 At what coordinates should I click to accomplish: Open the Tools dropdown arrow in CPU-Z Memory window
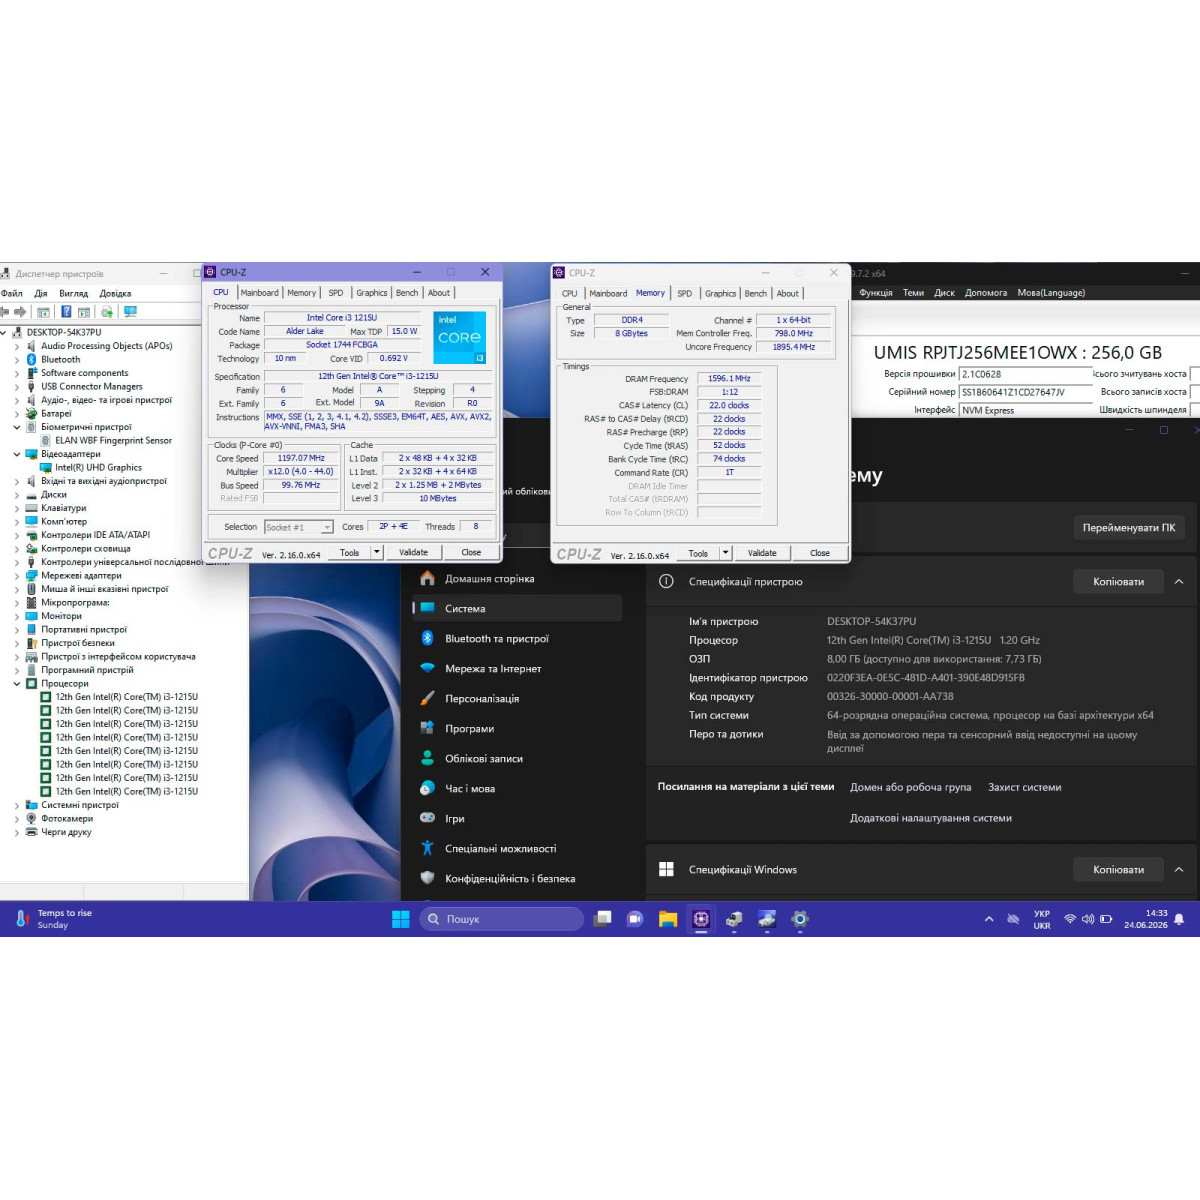[726, 553]
